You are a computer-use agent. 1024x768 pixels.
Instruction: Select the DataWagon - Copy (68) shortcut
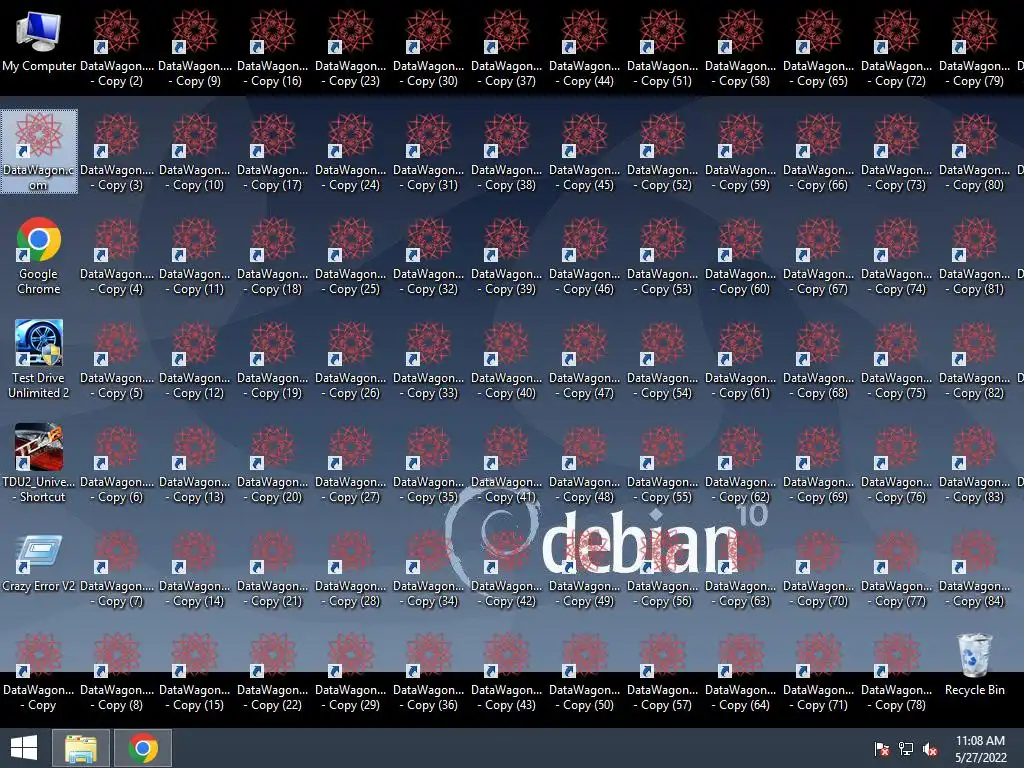click(819, 360)
